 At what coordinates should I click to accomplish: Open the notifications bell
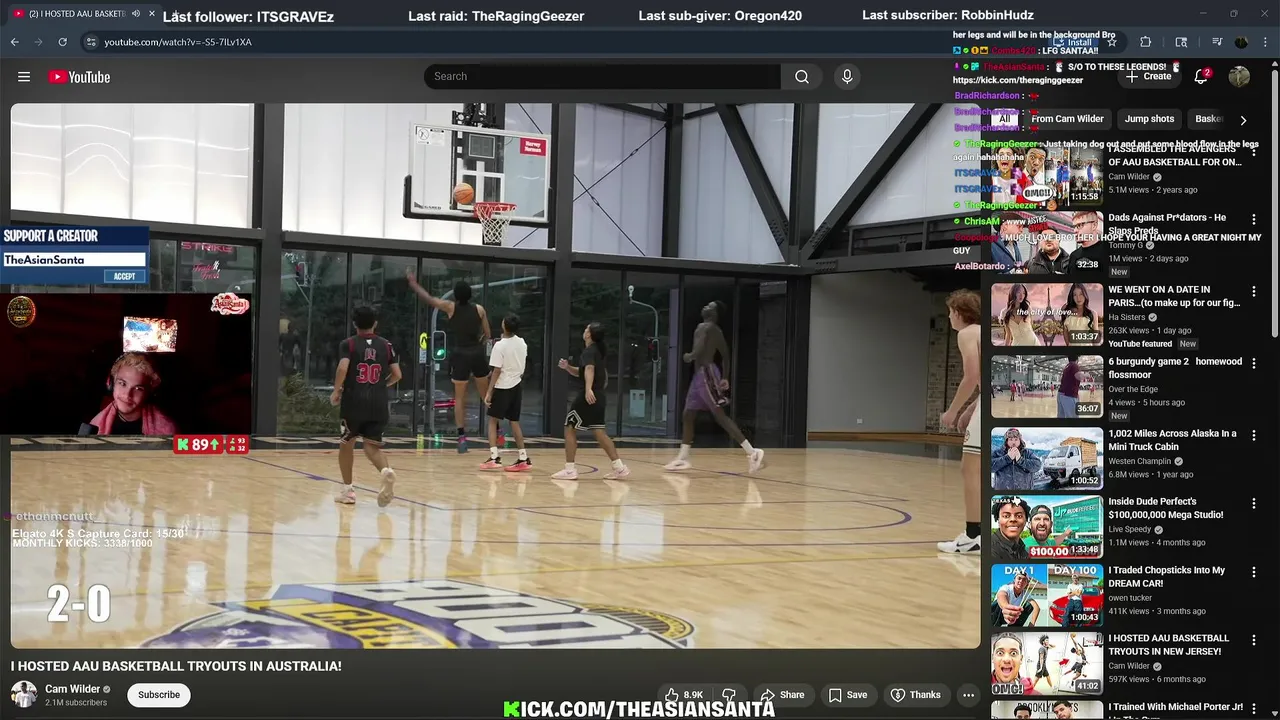(1201, 77)
